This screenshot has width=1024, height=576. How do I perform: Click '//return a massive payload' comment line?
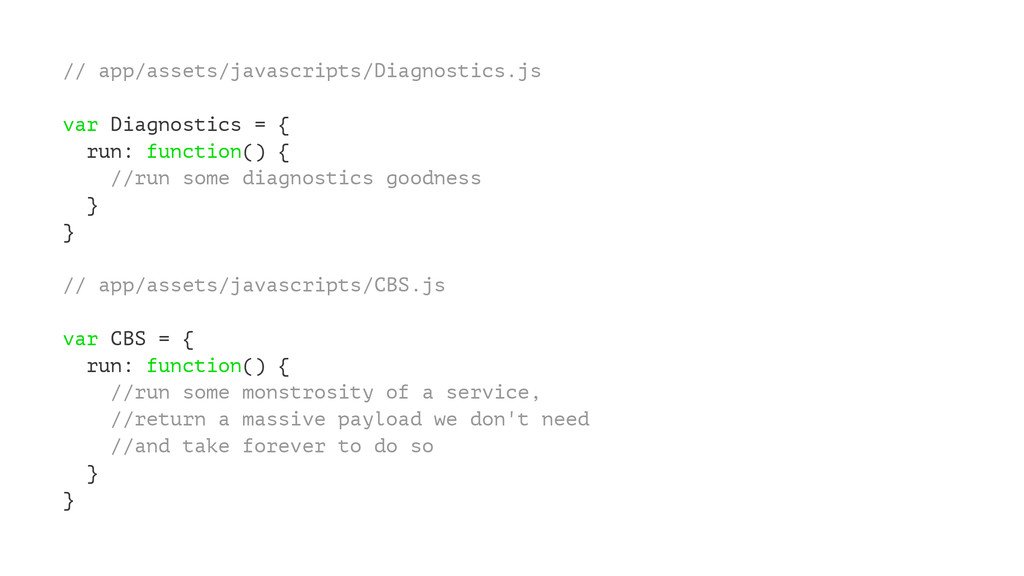[x=350, y=419]
